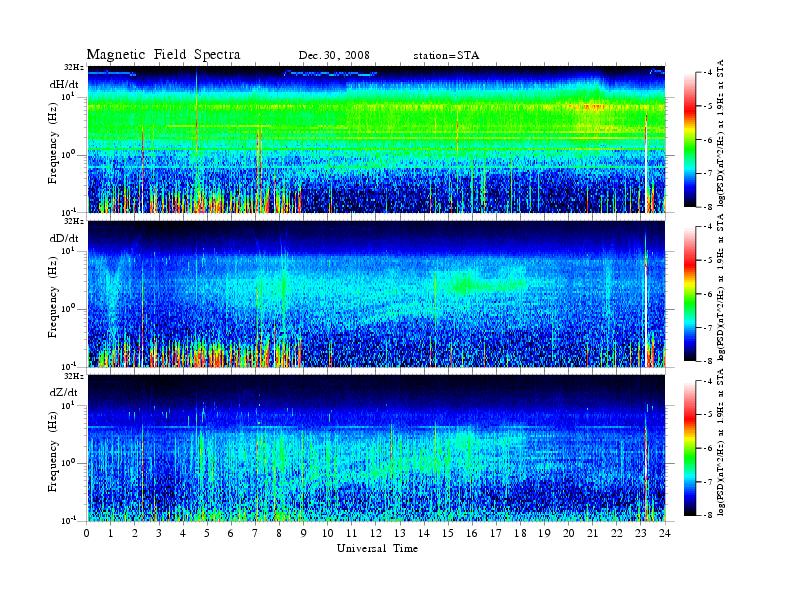Screen dimensions: 792x612
Task: Click hour 3 tick label on time axis
Action: tap(159, 533)
